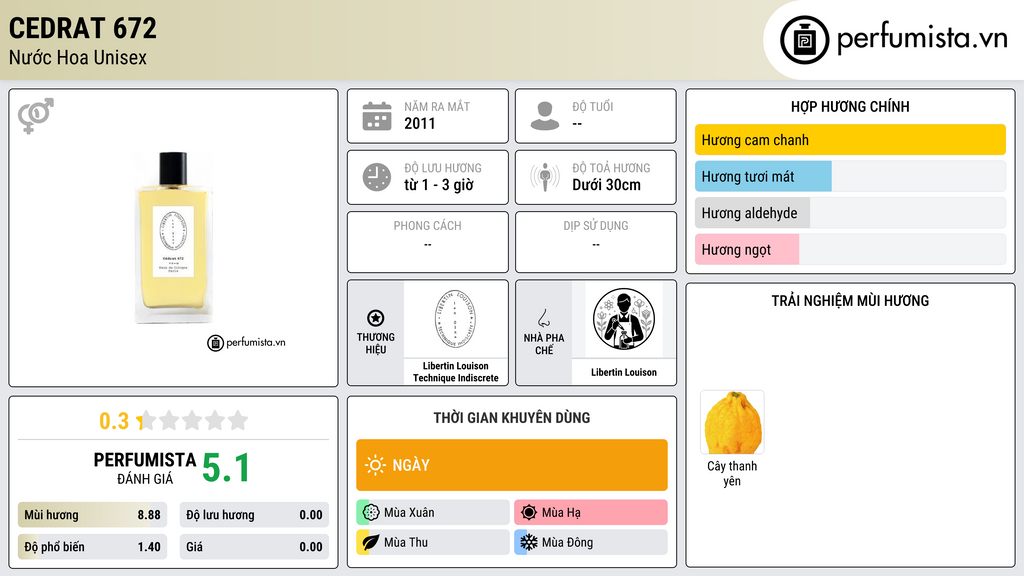Viewport: 1024px width, 576px height.
Task: Click the PERFUMISTA ĐÁNH GIÁ label
Action: [x=145, y=468]
